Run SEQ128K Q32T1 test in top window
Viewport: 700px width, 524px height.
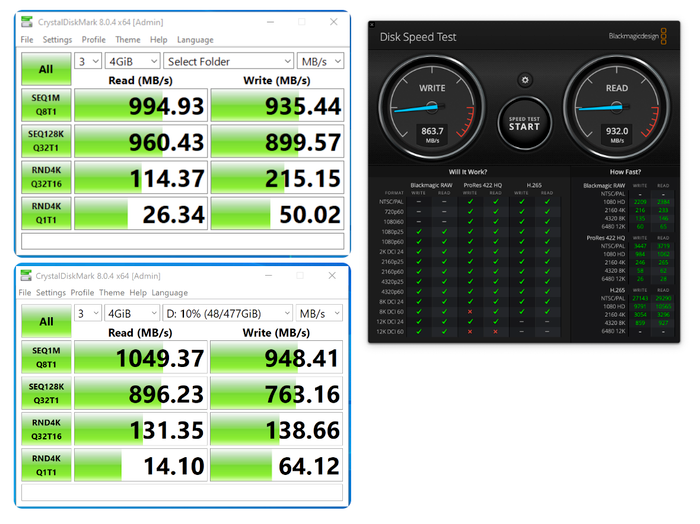click(46, 141)
